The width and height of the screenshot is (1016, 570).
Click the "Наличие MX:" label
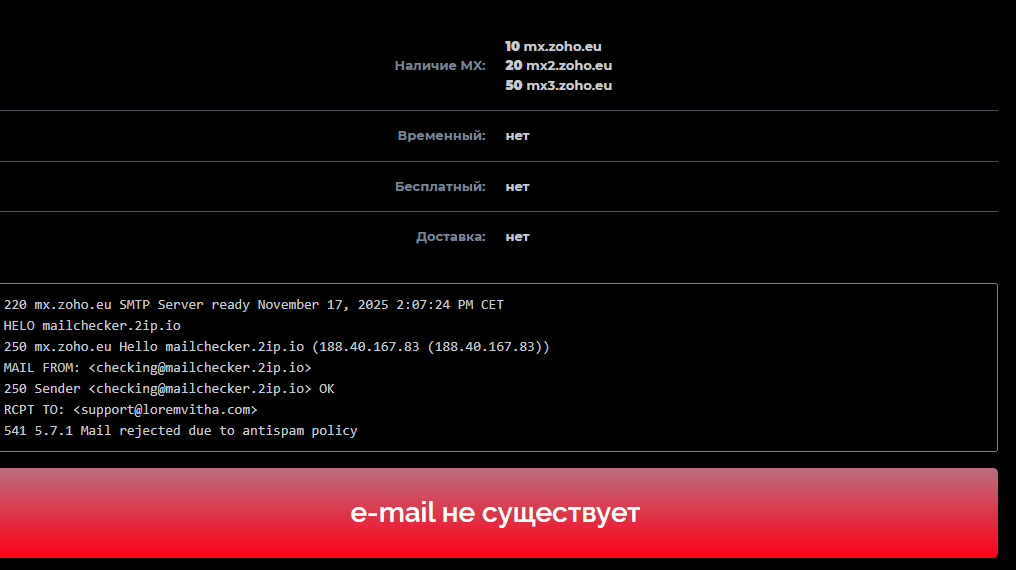click(440, 66)
